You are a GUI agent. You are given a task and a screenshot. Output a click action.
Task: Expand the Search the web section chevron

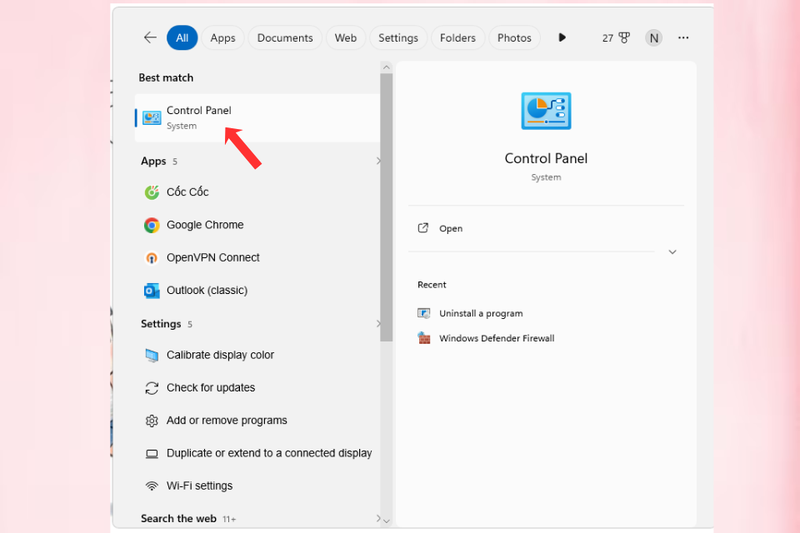click(x=378, y=519)
